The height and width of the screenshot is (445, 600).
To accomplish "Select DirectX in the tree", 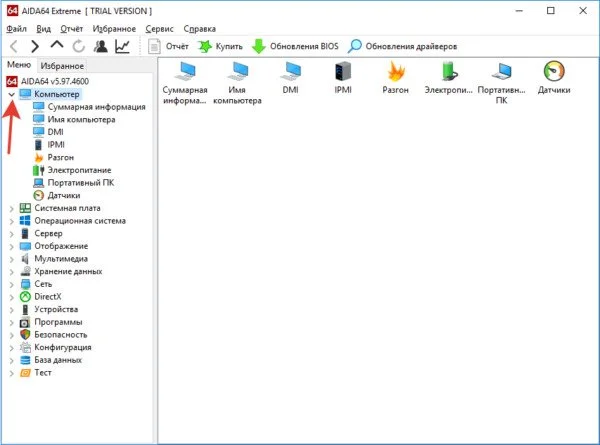I will (47, 297).
